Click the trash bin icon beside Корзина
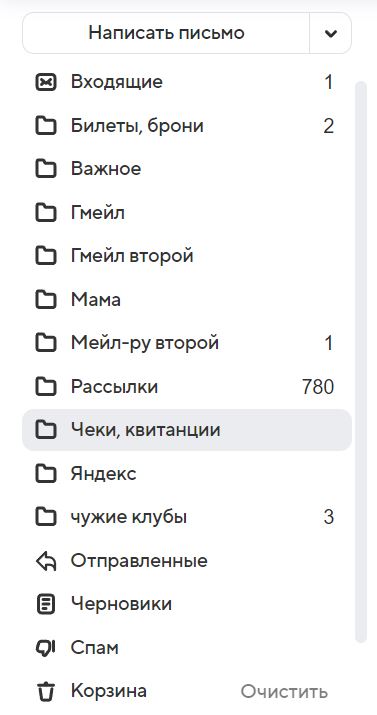 [46, 691]
